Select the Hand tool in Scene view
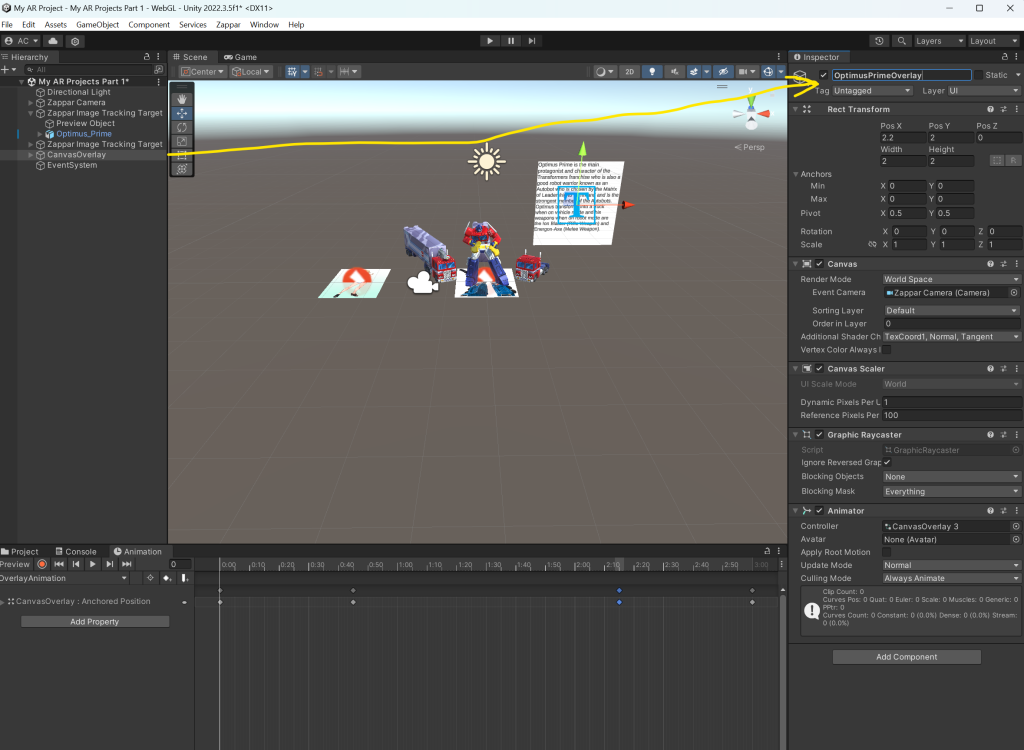Image resolution: width=1024 pixels, height=750 pixels. point(182,99)
